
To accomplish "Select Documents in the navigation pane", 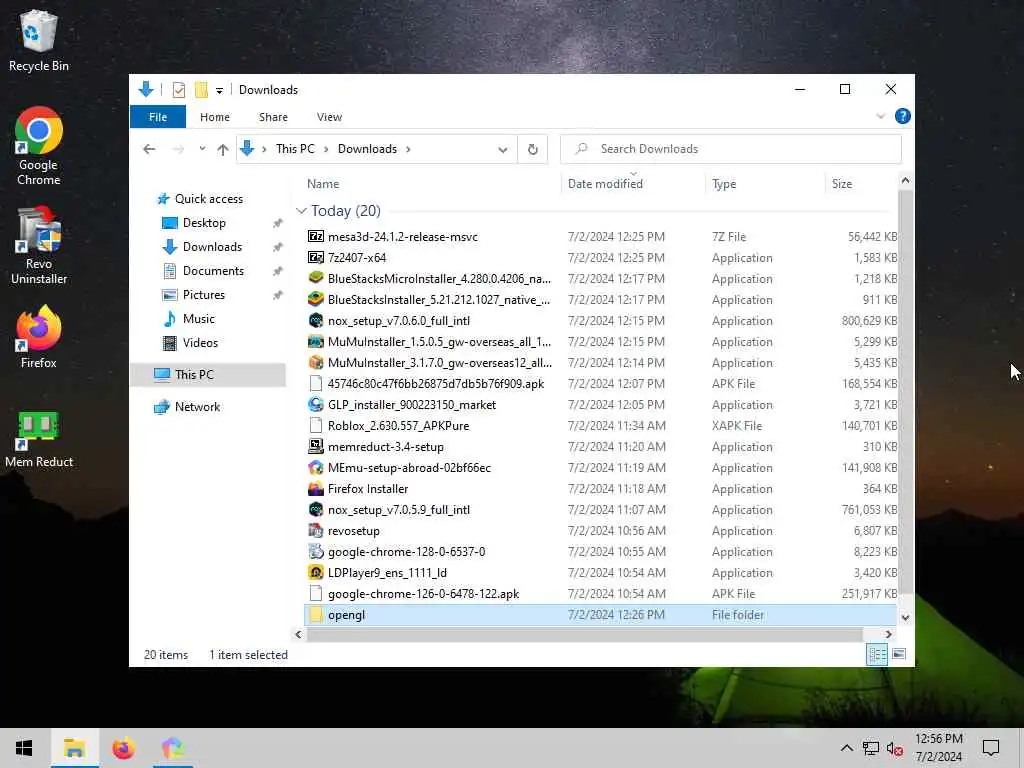I will point(214,271).
